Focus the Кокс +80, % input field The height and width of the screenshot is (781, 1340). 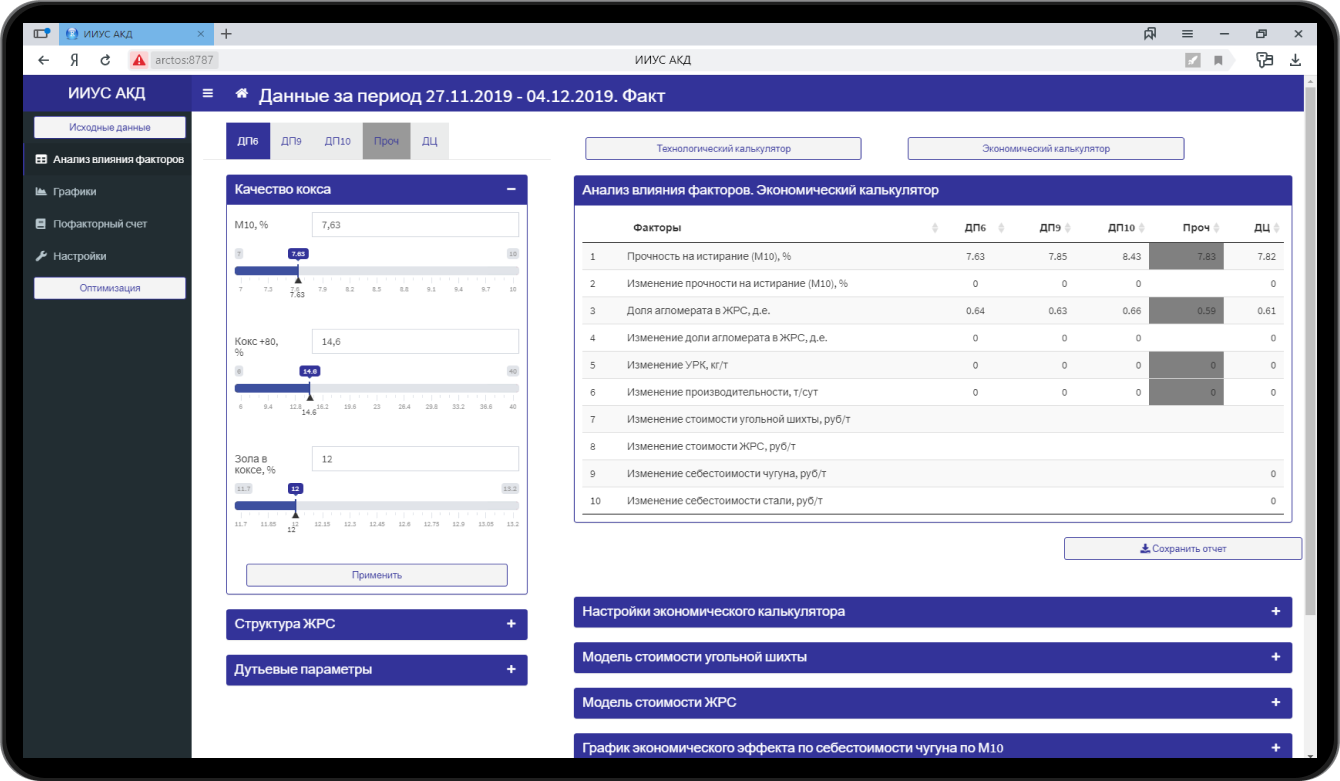[x=416, y=341]
